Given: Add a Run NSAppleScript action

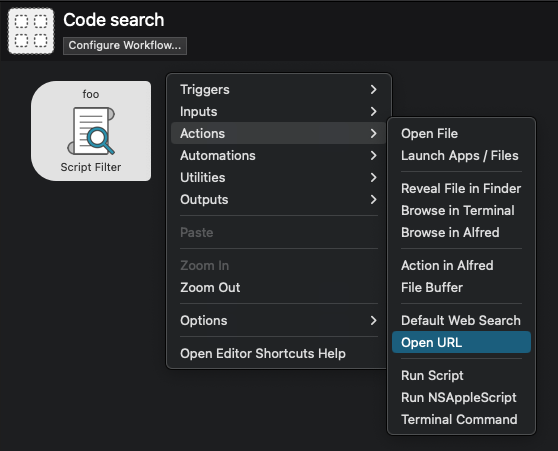Looking at the screenshot, I should 461,397.
